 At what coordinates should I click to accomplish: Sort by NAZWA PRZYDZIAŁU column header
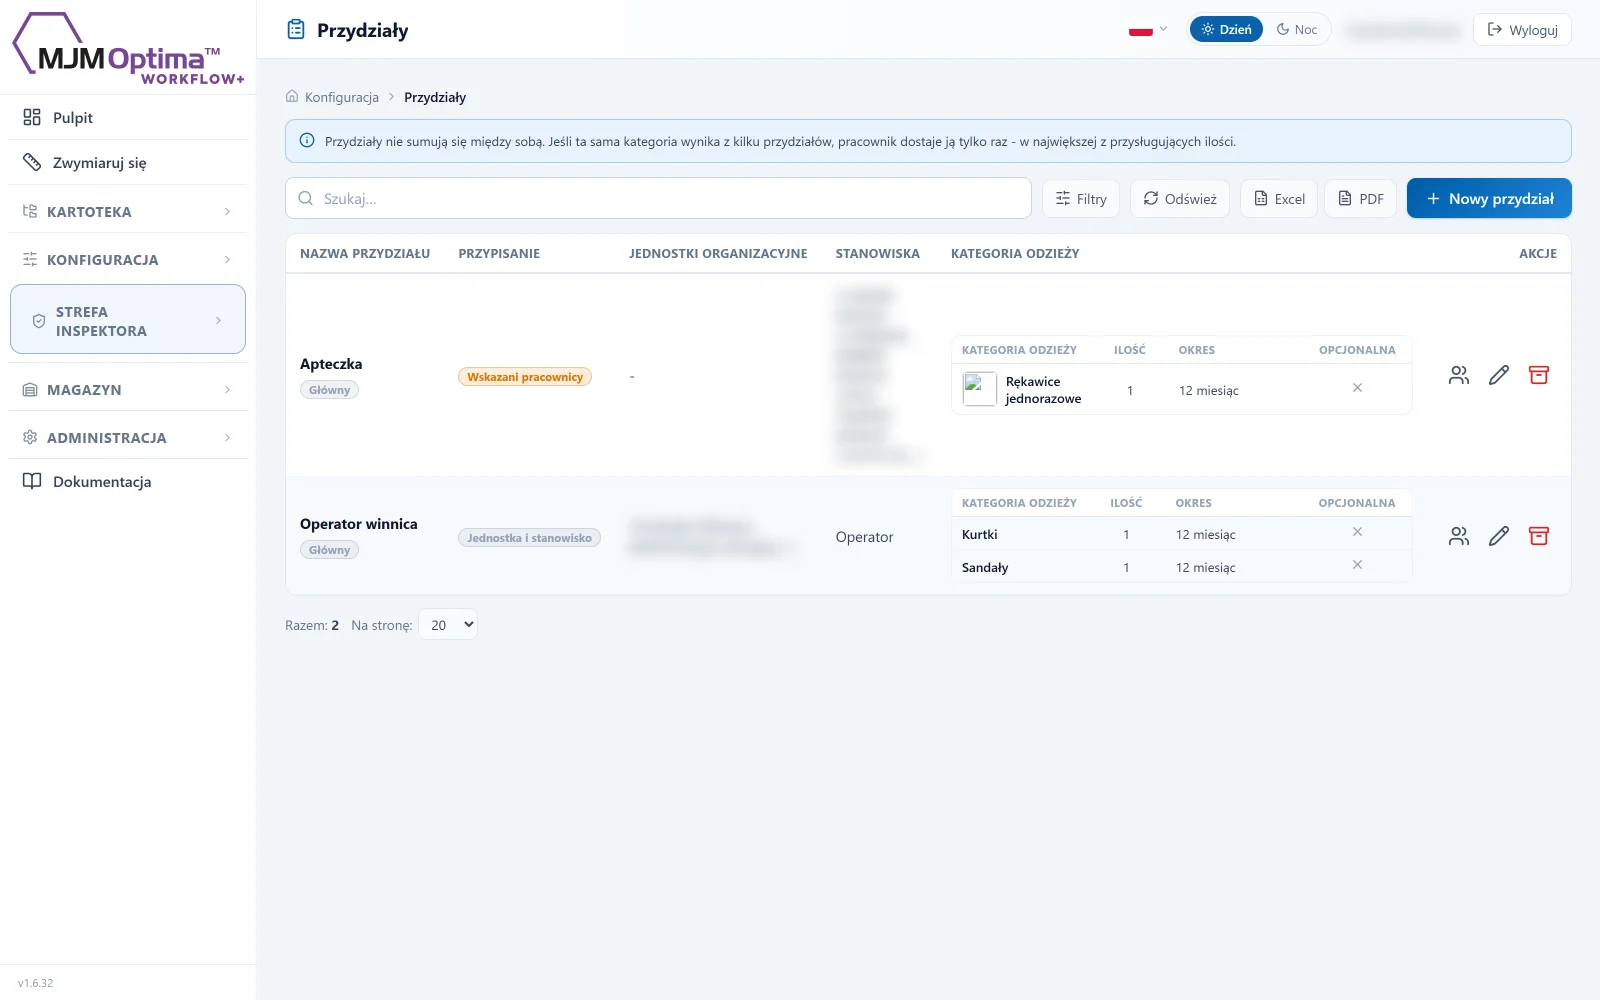[x=365, y=254]
